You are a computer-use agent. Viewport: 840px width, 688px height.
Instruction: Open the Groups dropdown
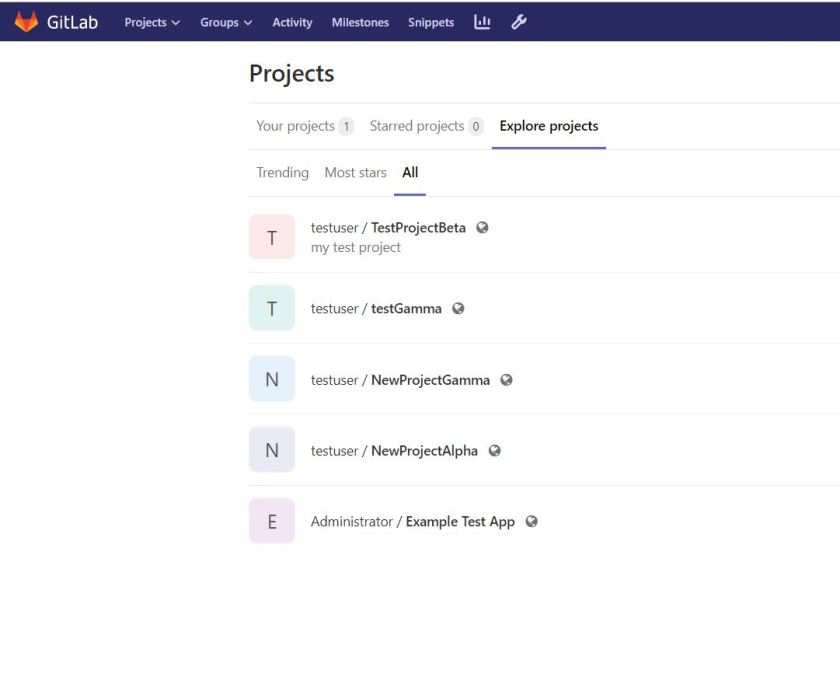pyautogui.click(x=225, y=21)
